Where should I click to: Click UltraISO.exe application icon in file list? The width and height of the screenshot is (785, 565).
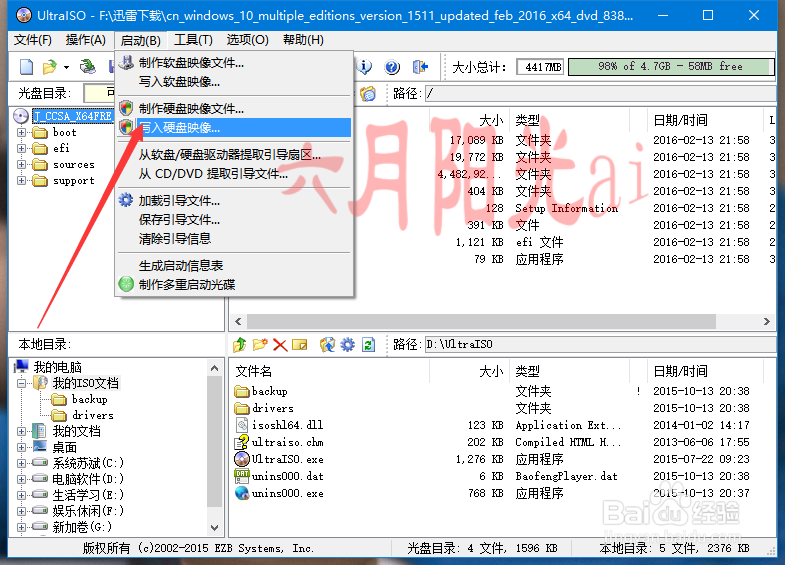[242, 459]
